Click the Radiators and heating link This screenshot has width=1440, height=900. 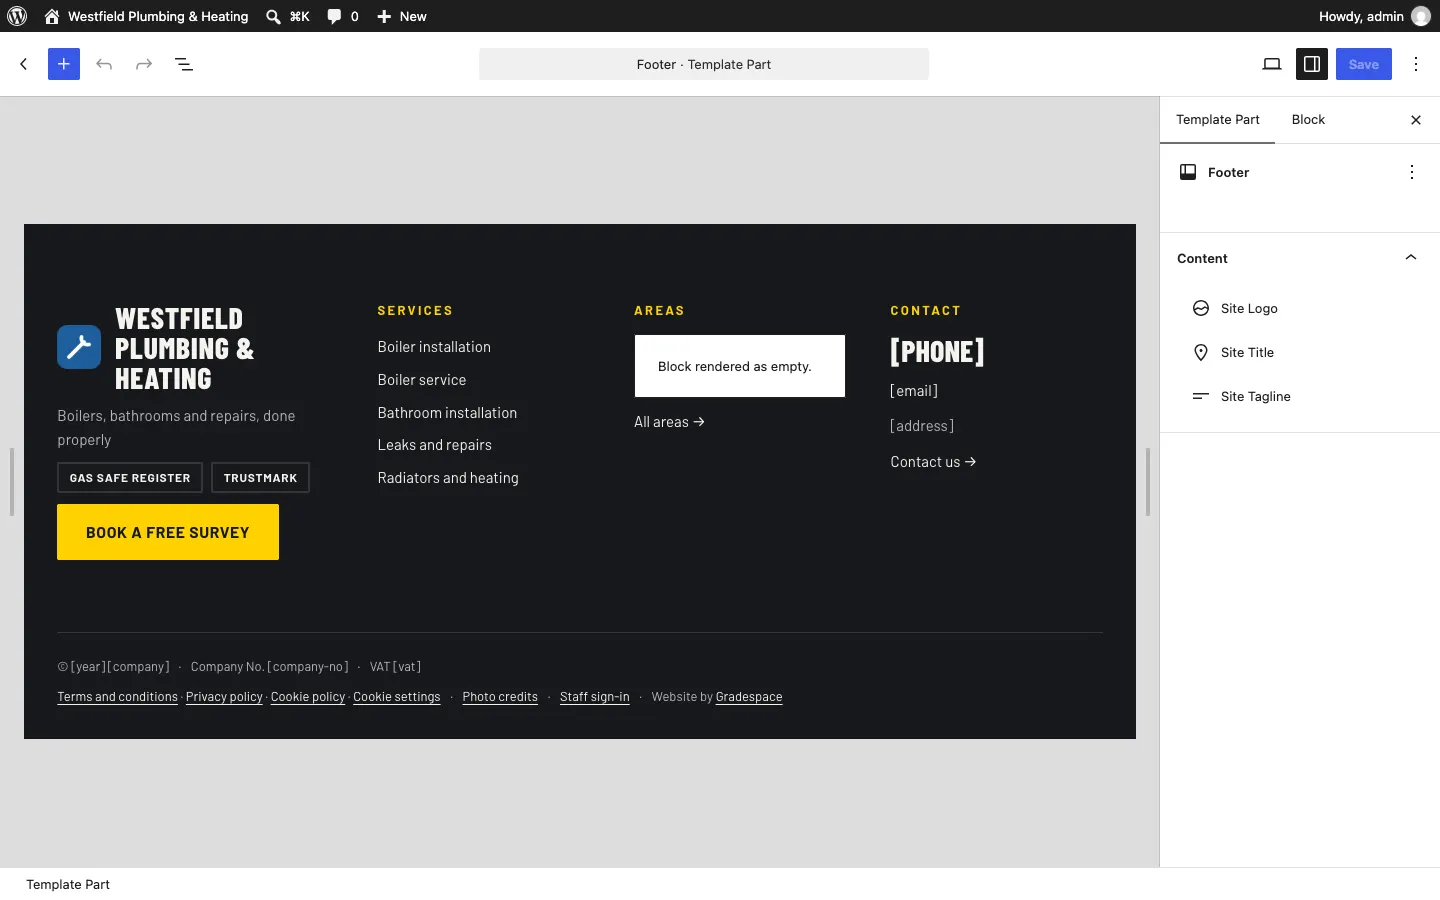point(448,478)
